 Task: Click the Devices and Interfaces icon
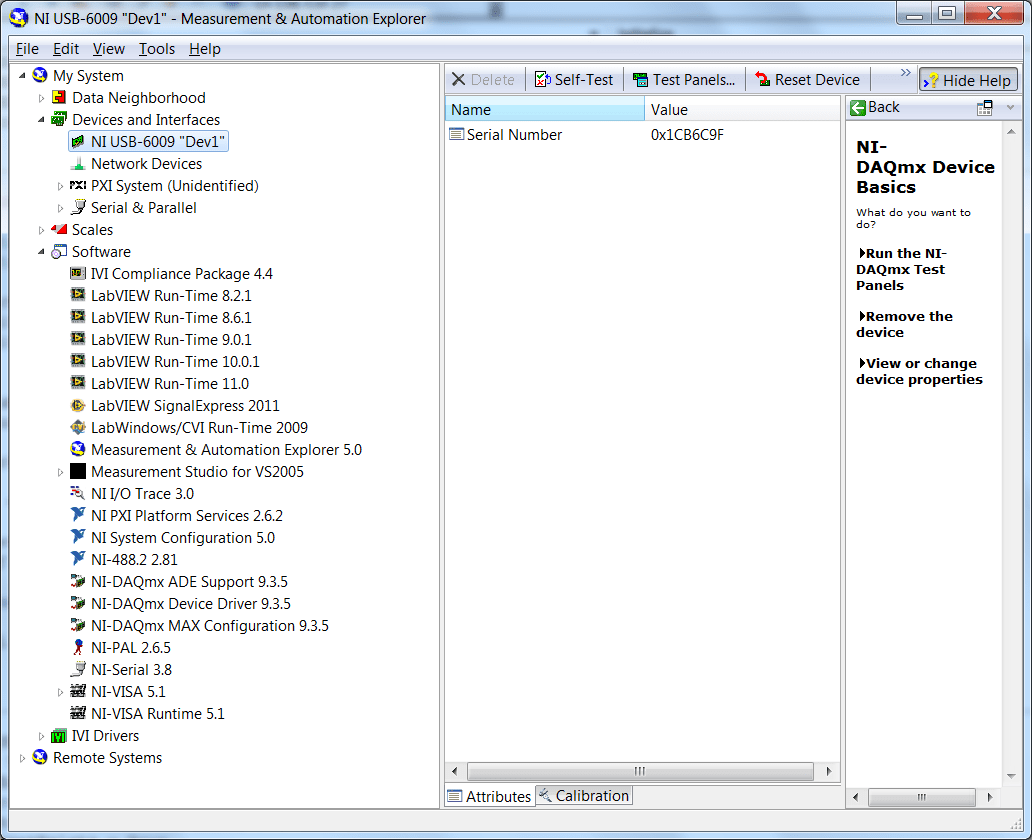click(x=59, y=119)
